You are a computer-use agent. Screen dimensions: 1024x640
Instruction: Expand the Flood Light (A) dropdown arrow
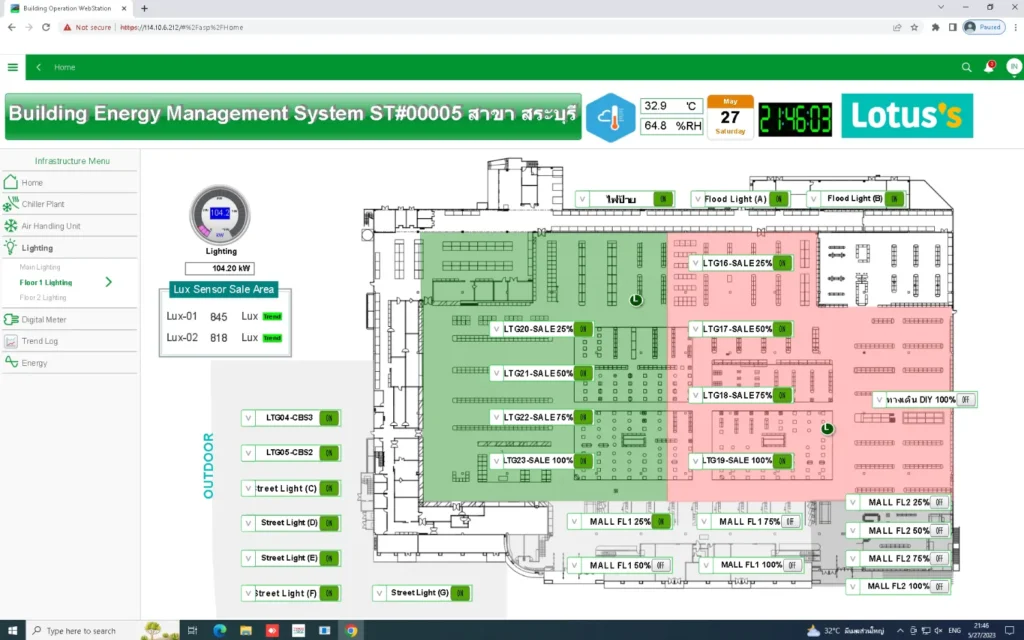[x=698, y=199]
